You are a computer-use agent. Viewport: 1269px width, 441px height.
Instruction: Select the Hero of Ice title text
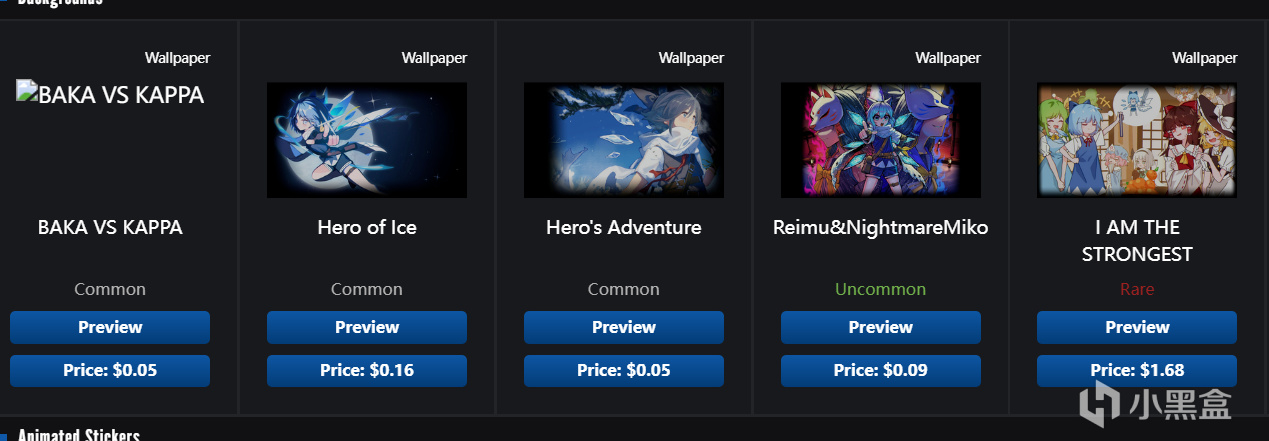tap(367, 228)
